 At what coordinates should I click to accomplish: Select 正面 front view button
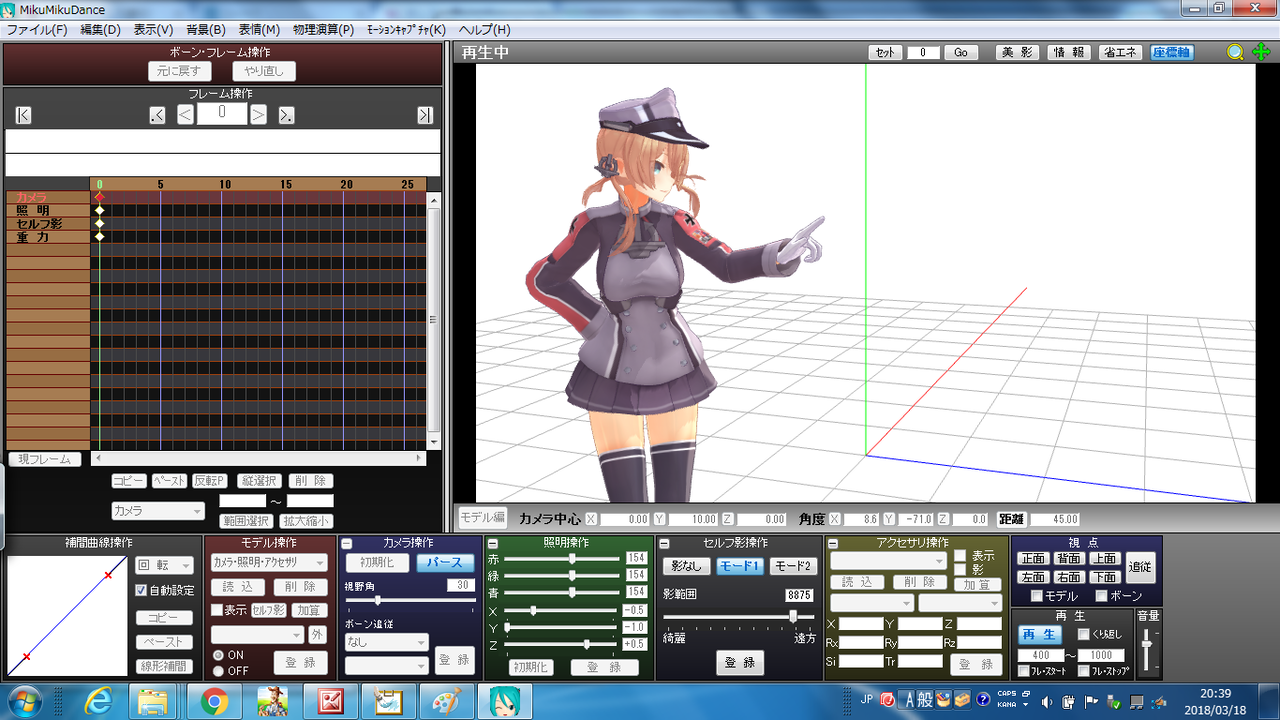pyautogui.click(x=1032, y=559)
